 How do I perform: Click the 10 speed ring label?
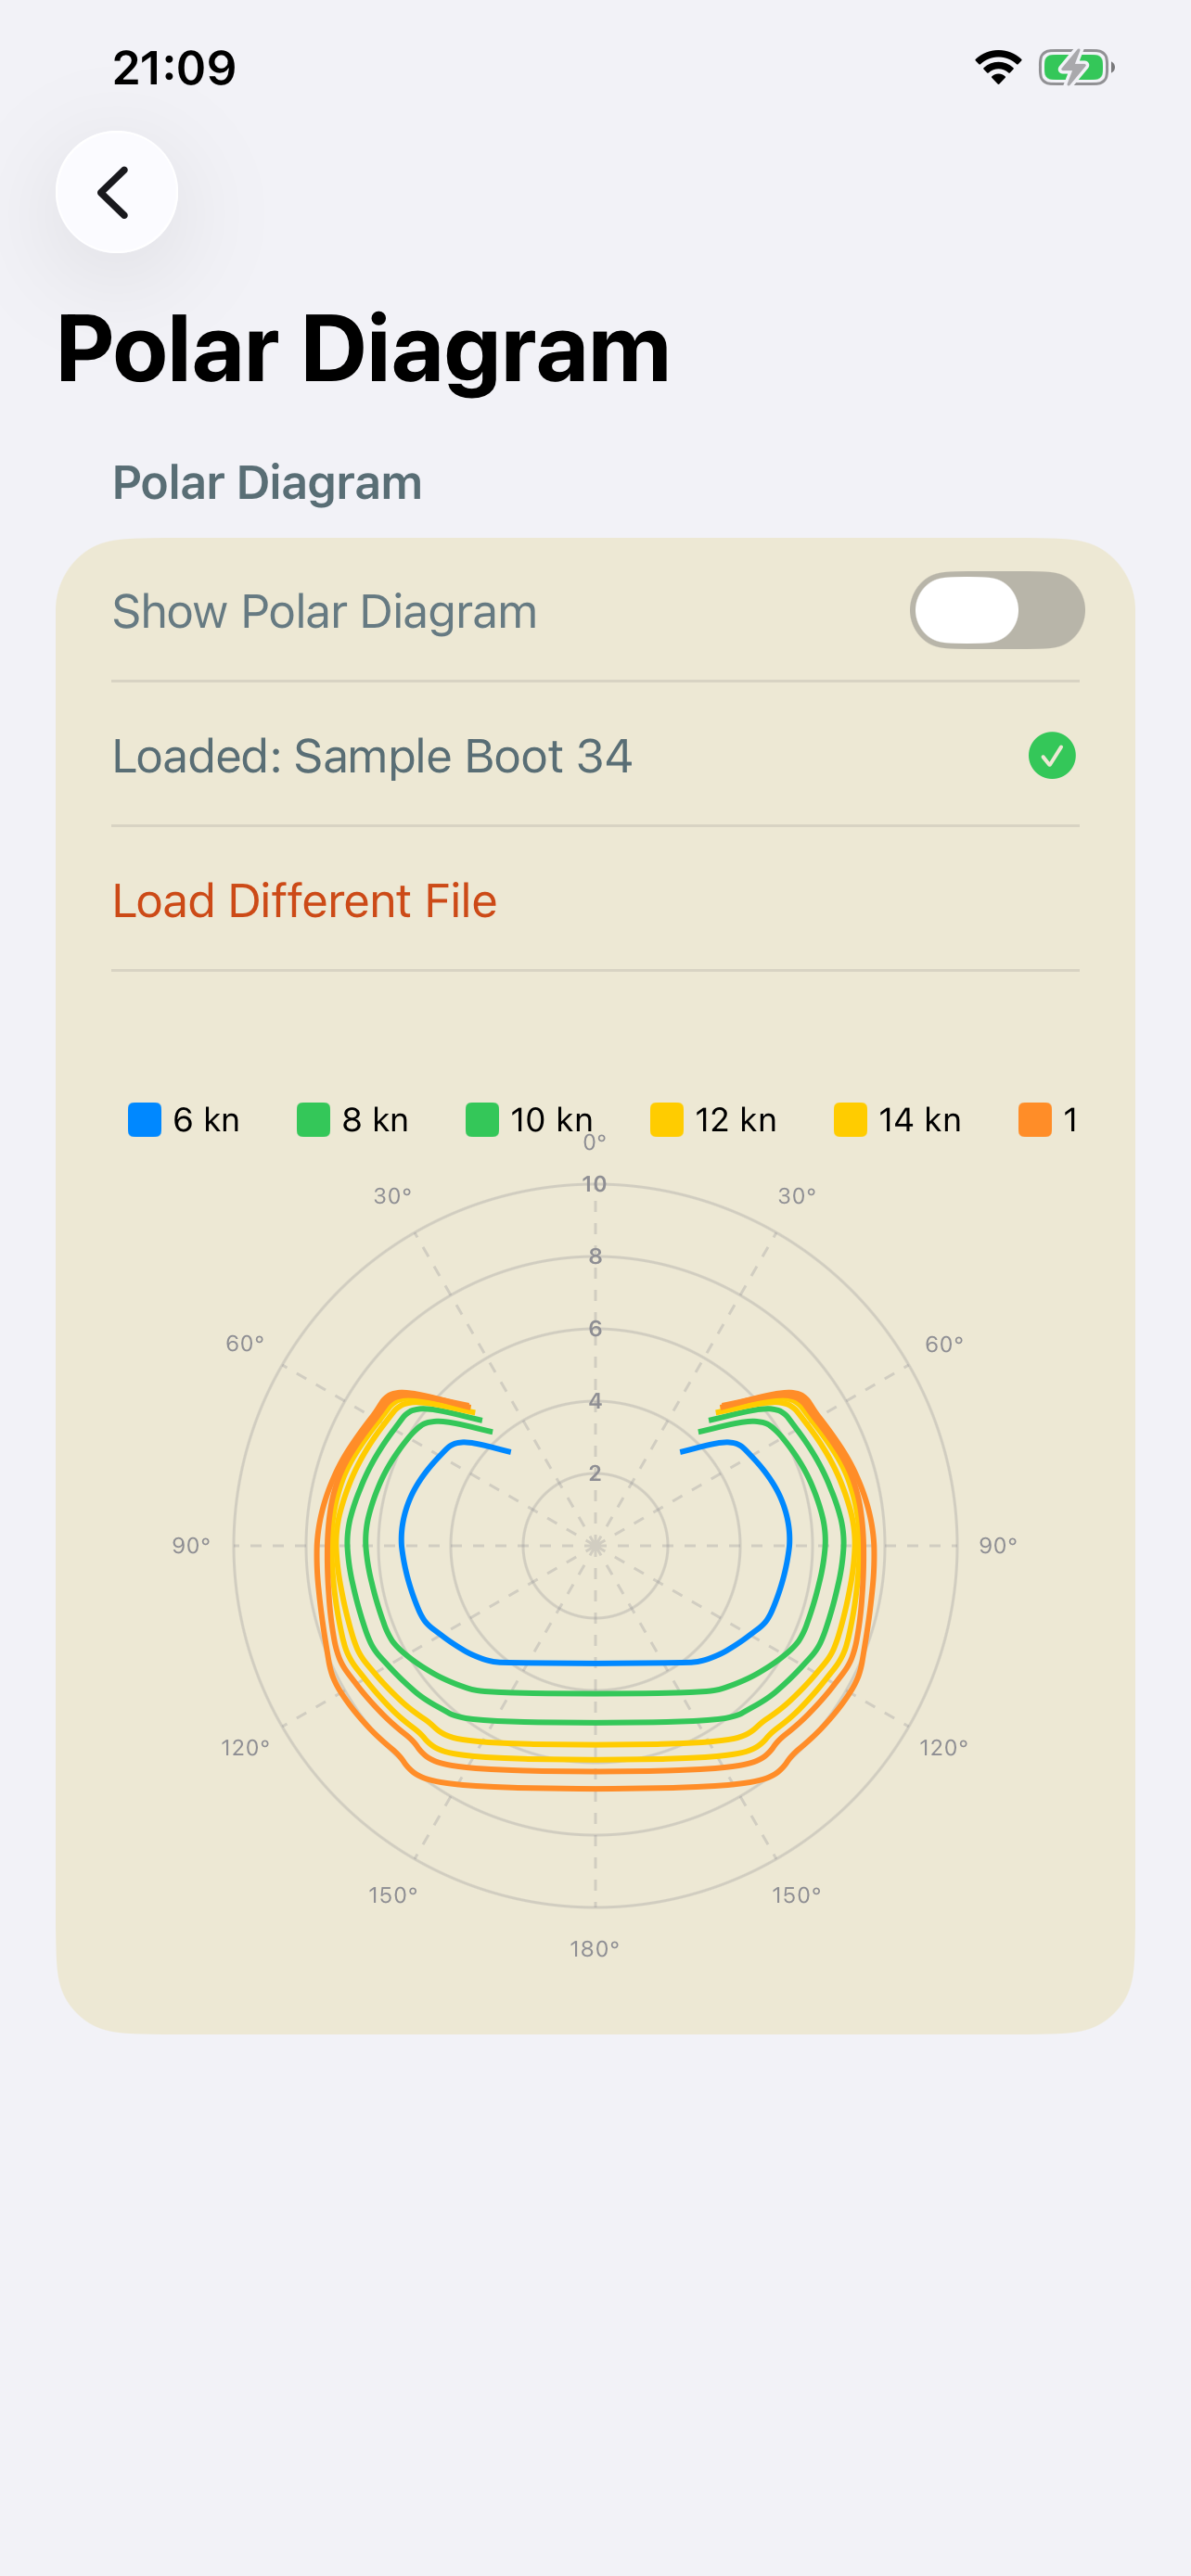pyautogui.click(x=594, y=1184)
